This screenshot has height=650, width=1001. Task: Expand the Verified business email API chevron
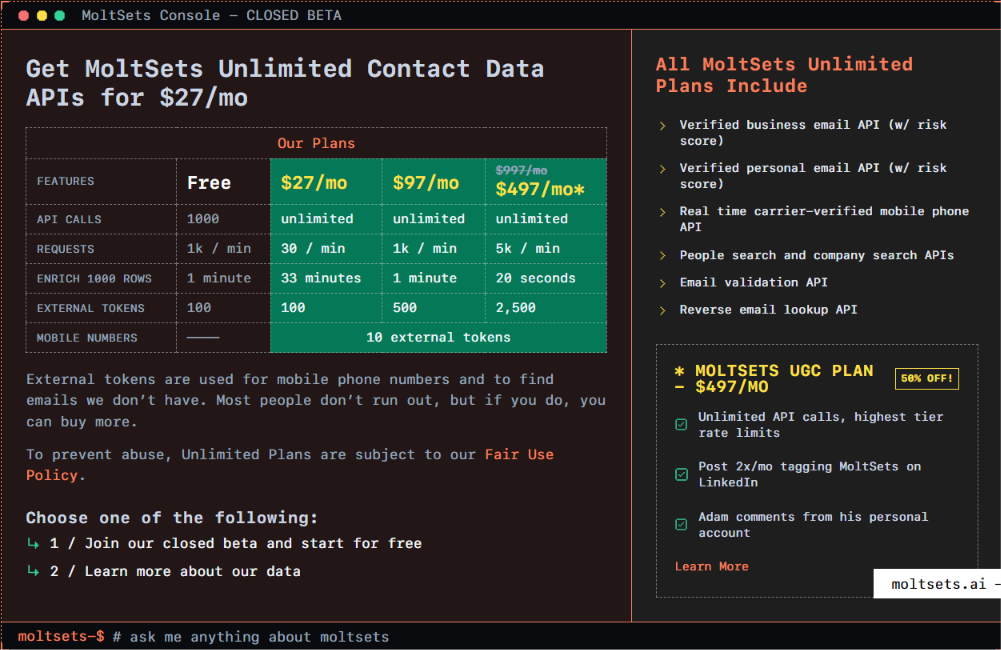(663, 126)
